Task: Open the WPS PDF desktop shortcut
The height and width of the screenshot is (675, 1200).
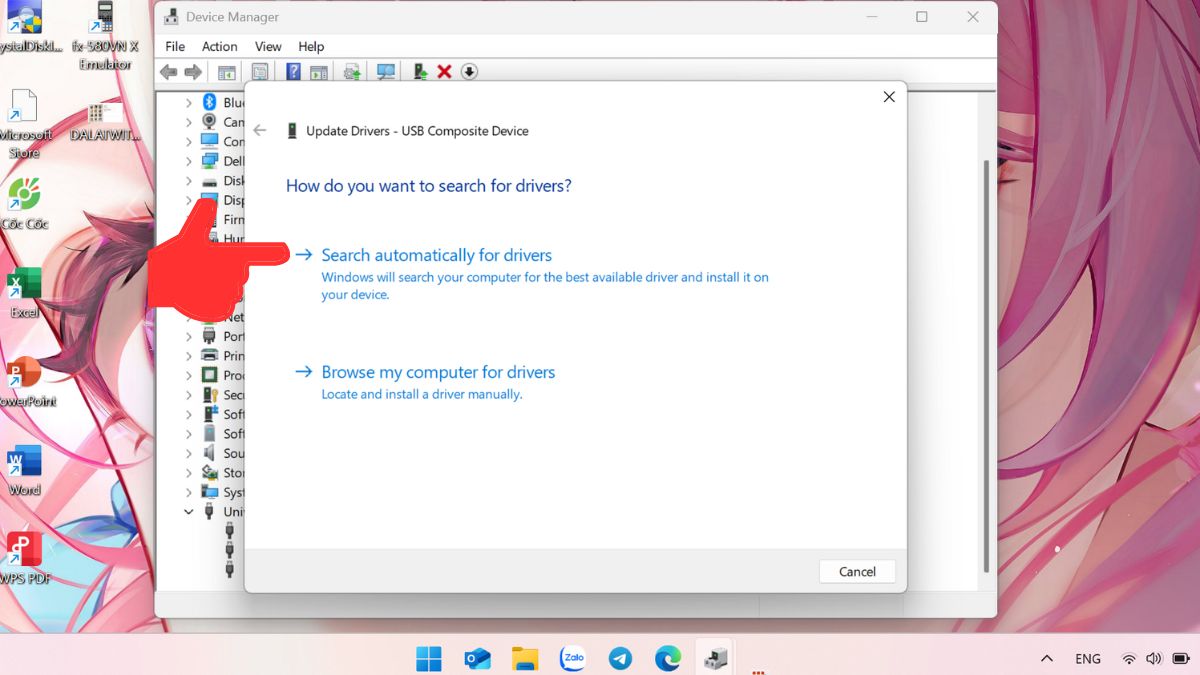Action: pos(24,557)
